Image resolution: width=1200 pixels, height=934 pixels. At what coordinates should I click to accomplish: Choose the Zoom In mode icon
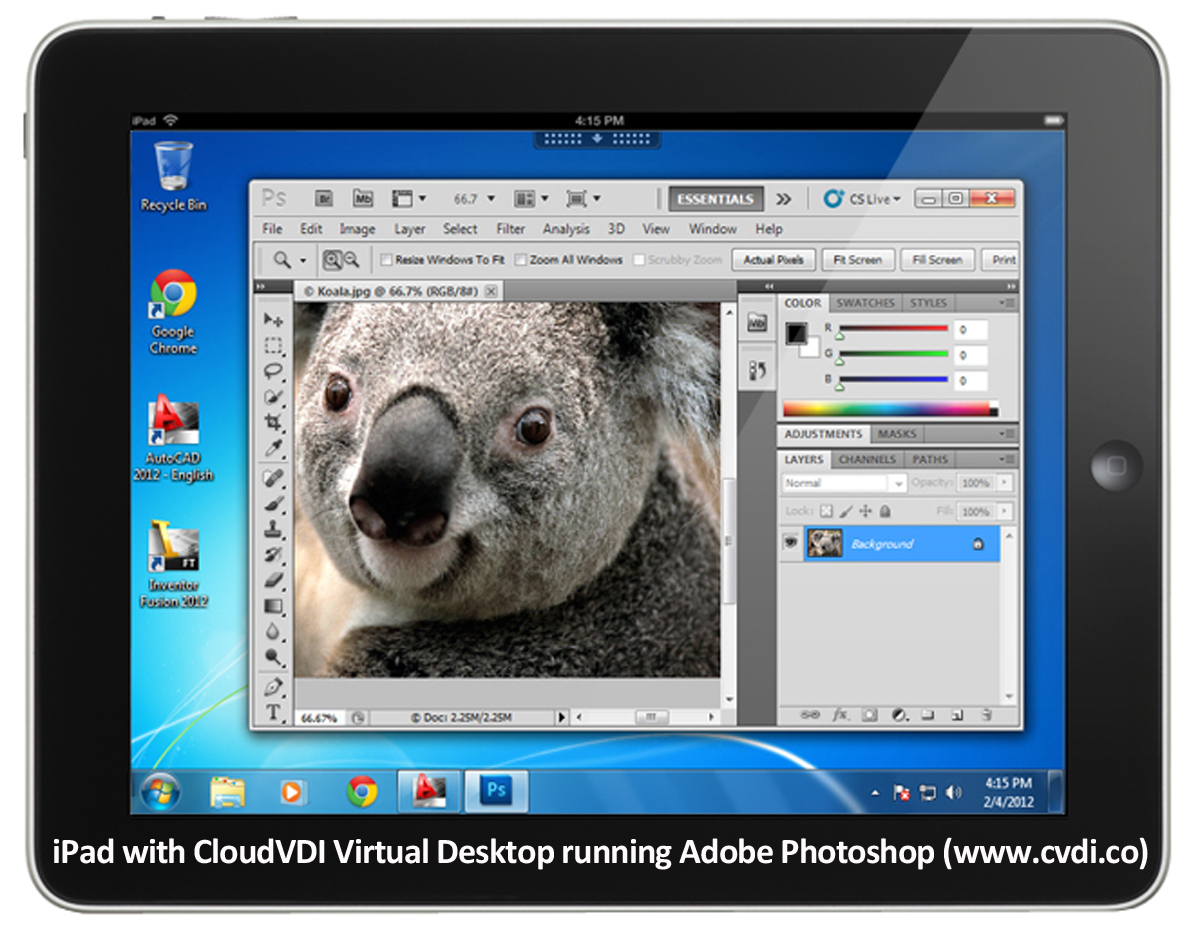coord(332,260)
